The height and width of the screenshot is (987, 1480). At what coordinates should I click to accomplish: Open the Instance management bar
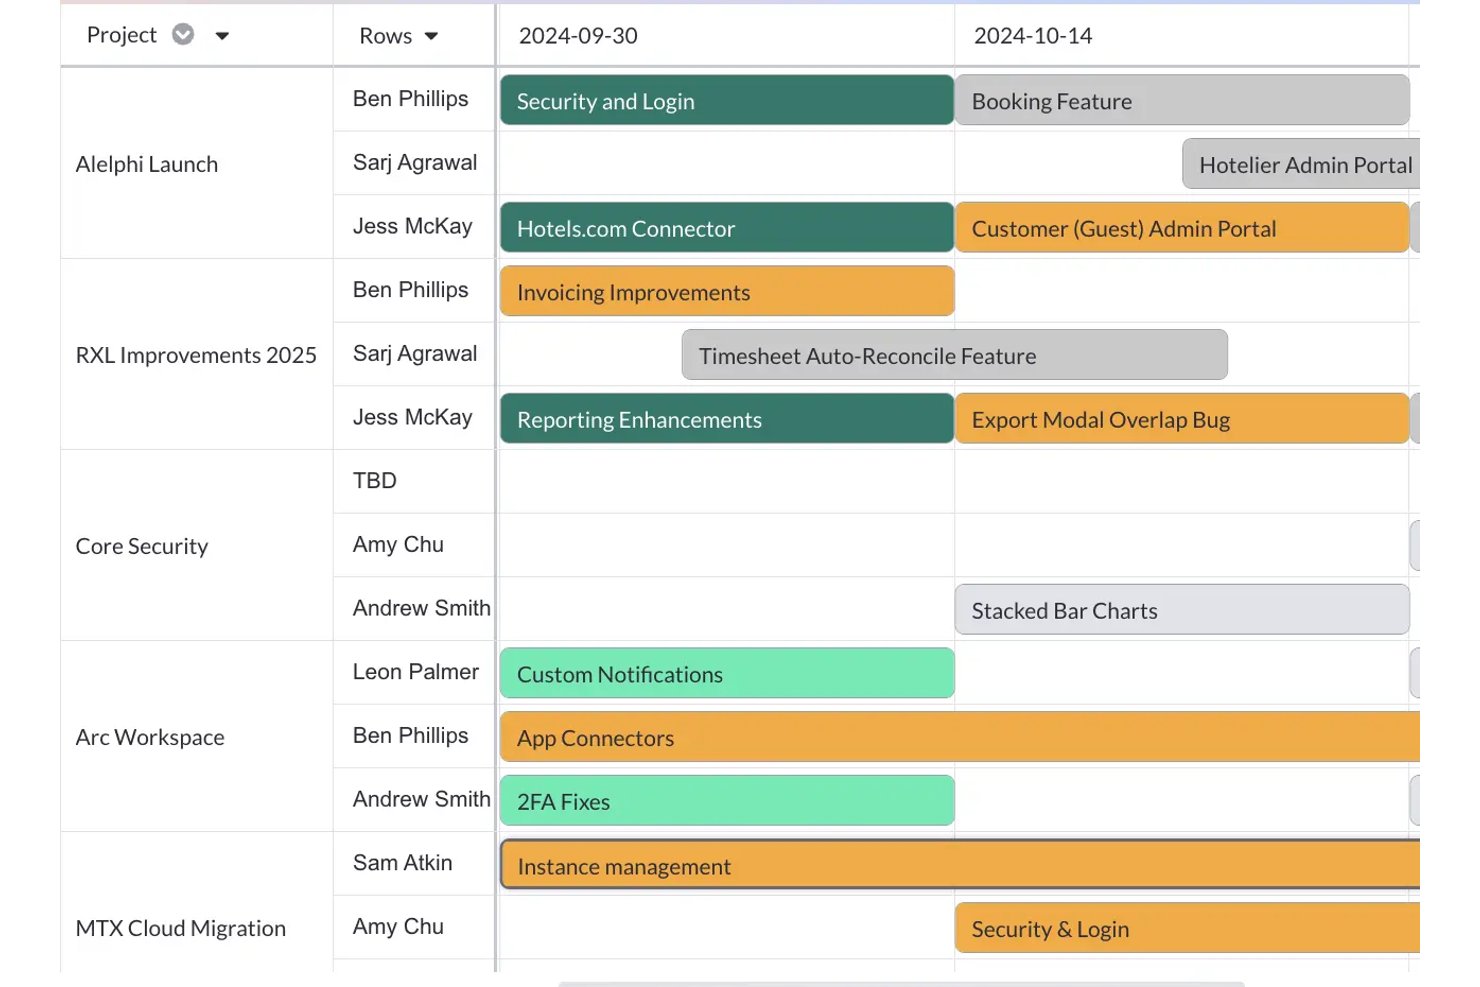[960, 865]
